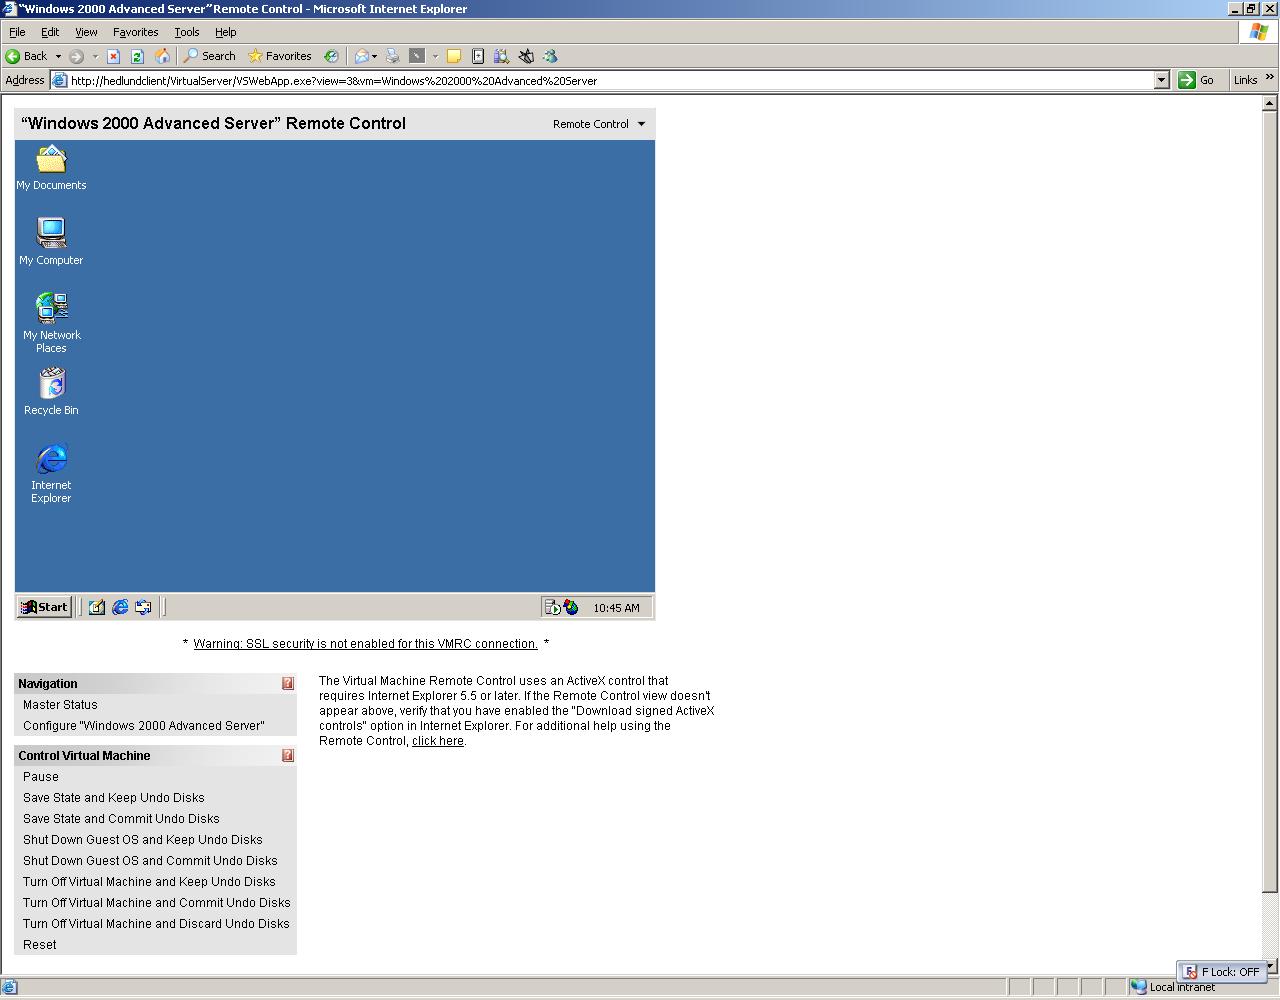Click the Stop loading icon

click(113, 56)
